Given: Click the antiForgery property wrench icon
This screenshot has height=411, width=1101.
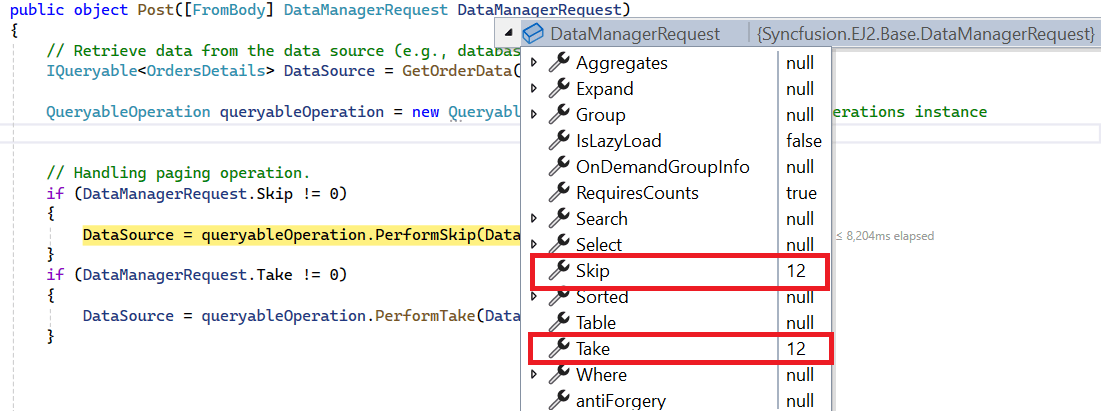Looking at the screenshot, I should tap(559, 401).
